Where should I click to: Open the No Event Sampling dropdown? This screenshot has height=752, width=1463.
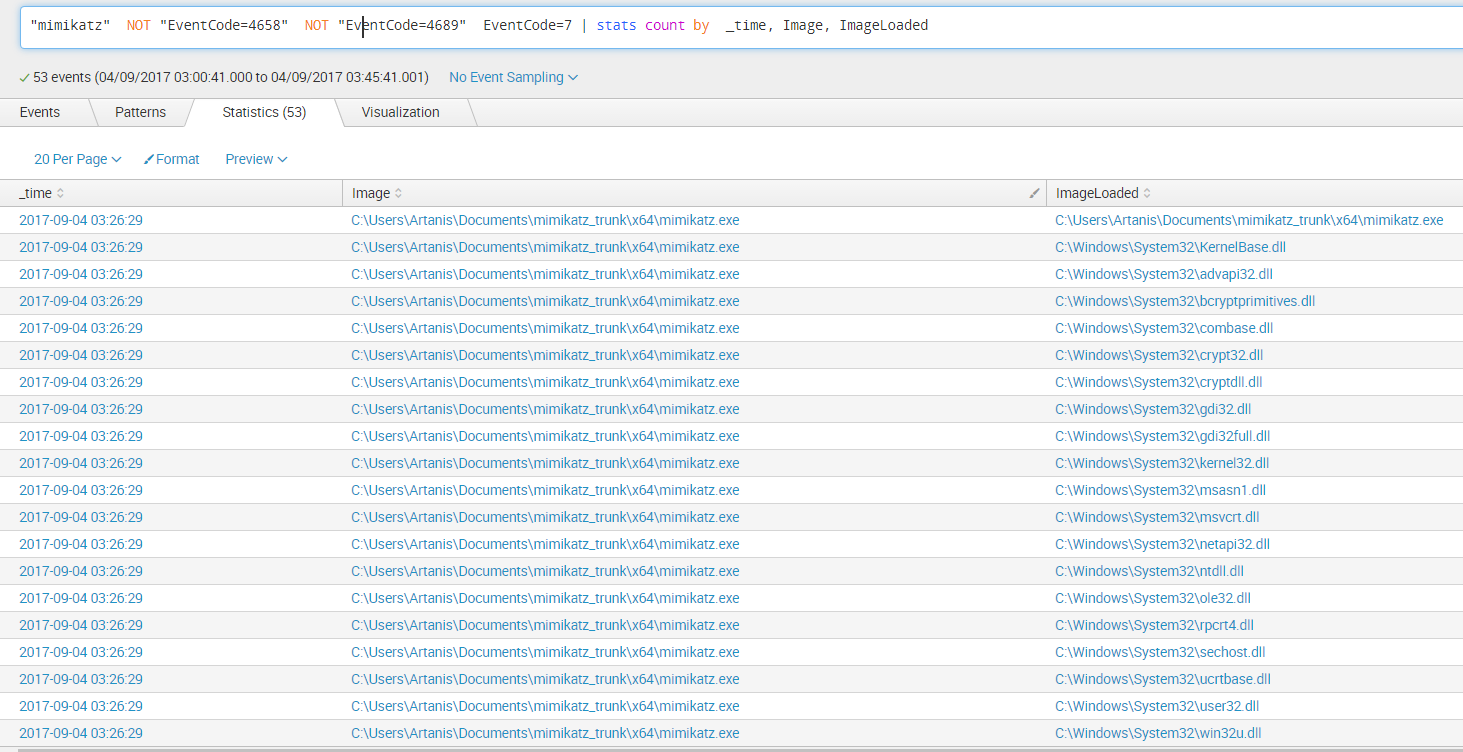(x=513, y=77)
